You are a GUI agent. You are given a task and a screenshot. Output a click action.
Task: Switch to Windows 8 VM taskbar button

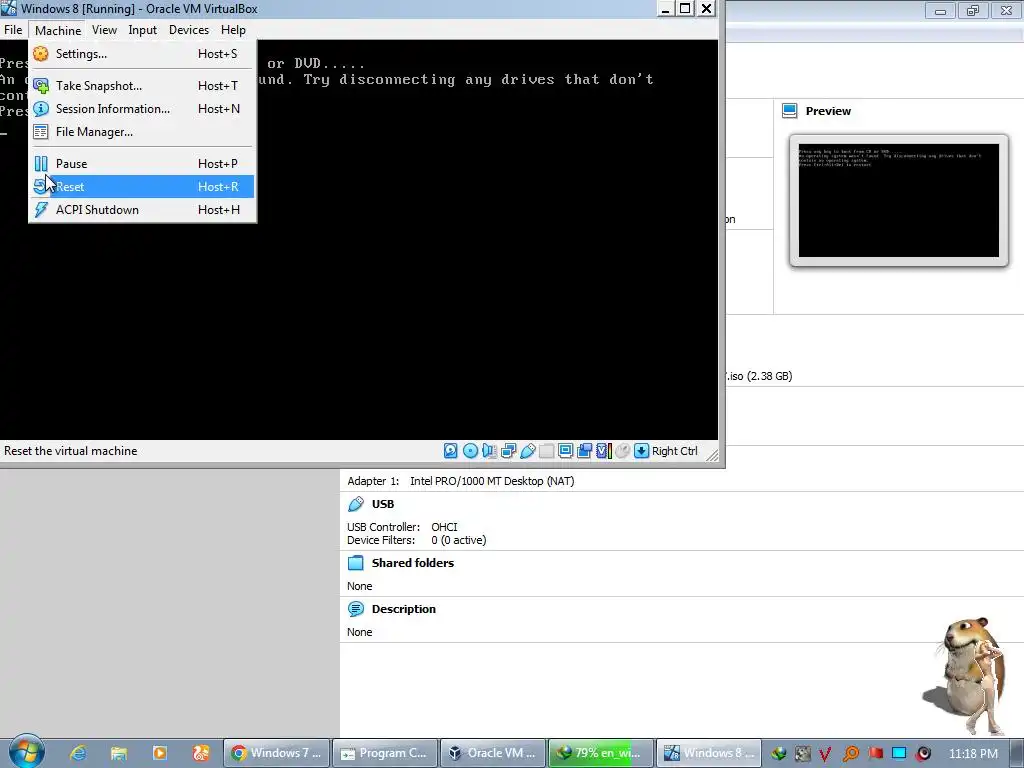click(x=710, y=753)
